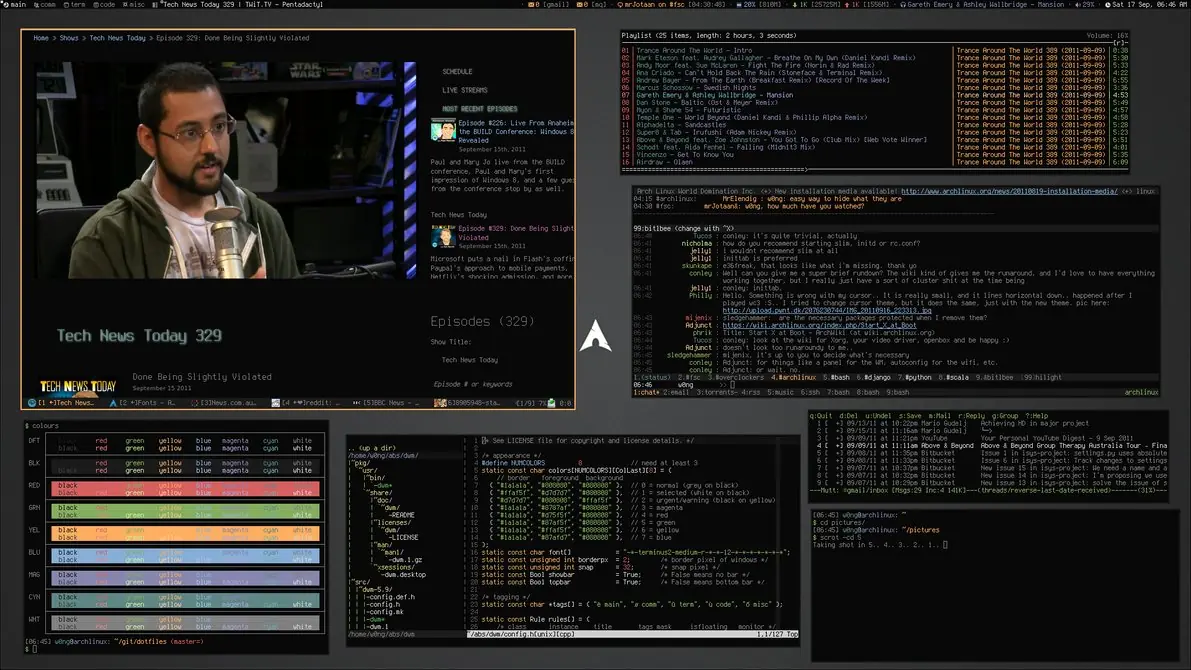Click the Arch Linux logo on desktop
Viewport: 1191px width, 670px height.
pyautogui.click(x=596, y=336)
